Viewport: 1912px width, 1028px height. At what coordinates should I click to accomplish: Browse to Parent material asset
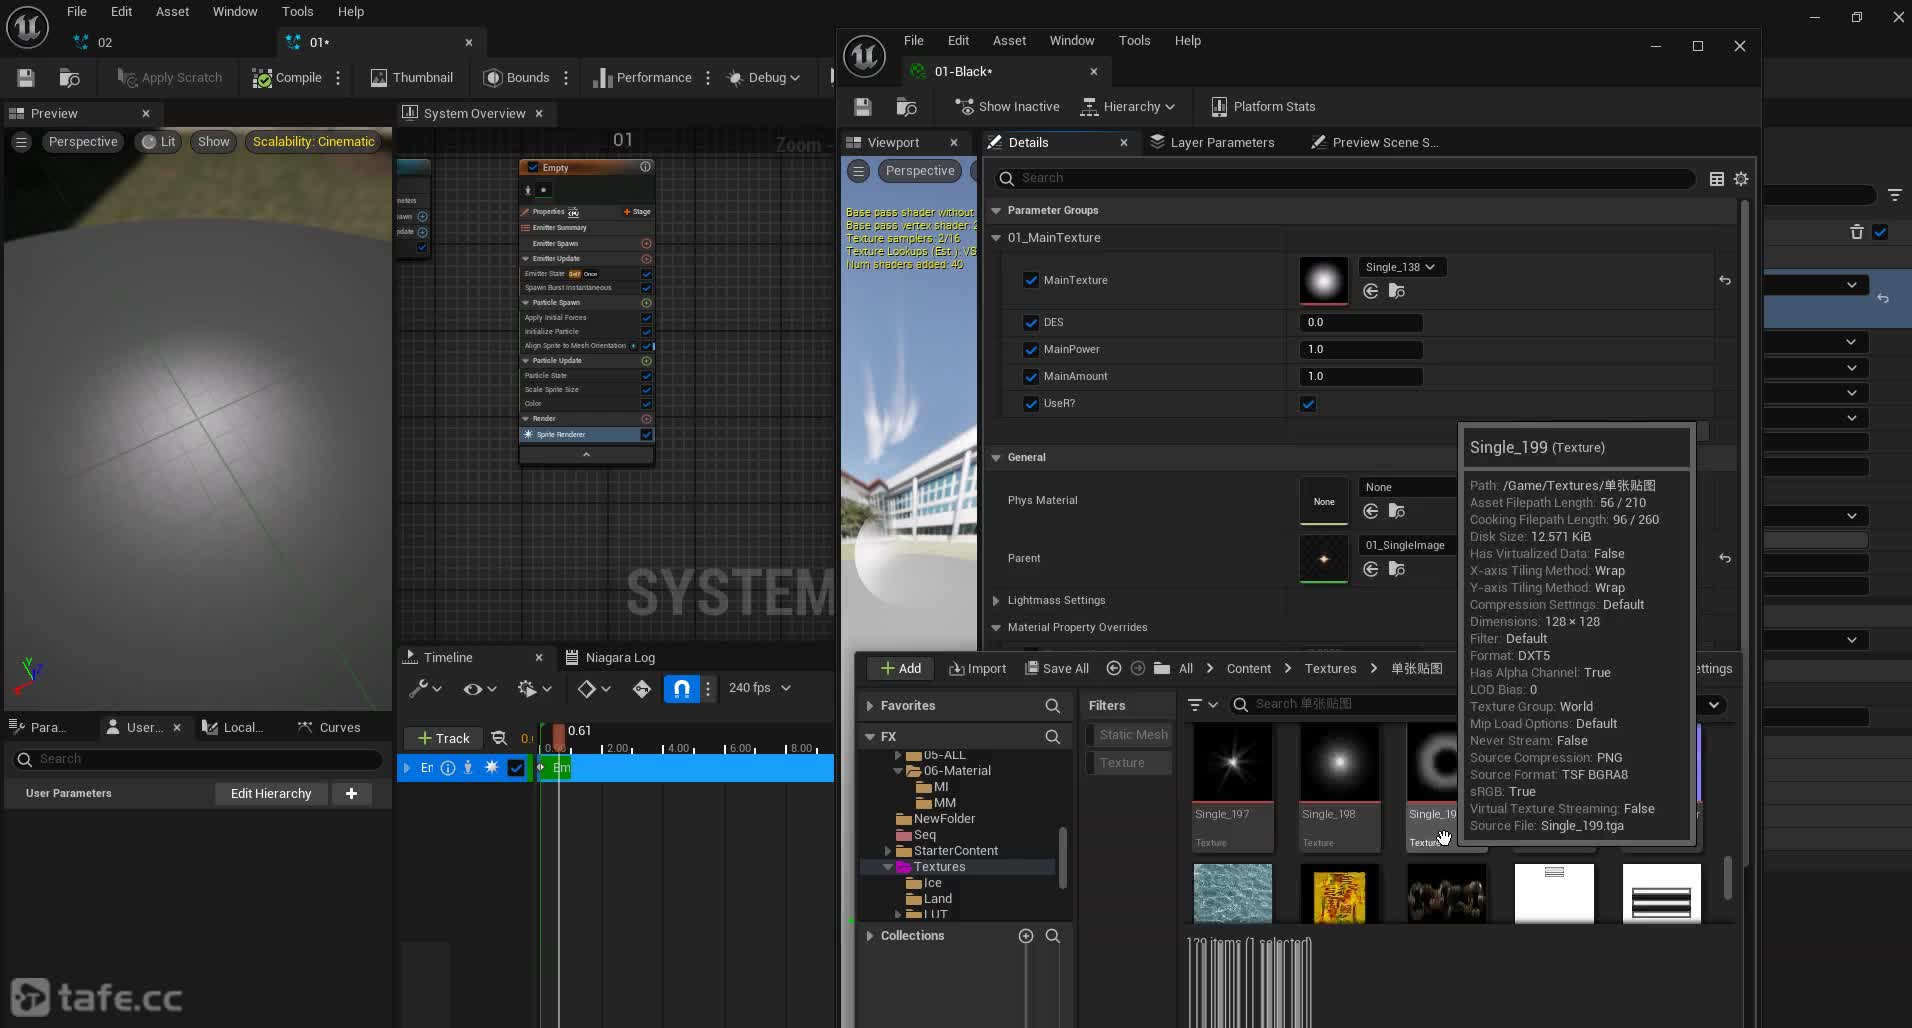click(1397, 569)
